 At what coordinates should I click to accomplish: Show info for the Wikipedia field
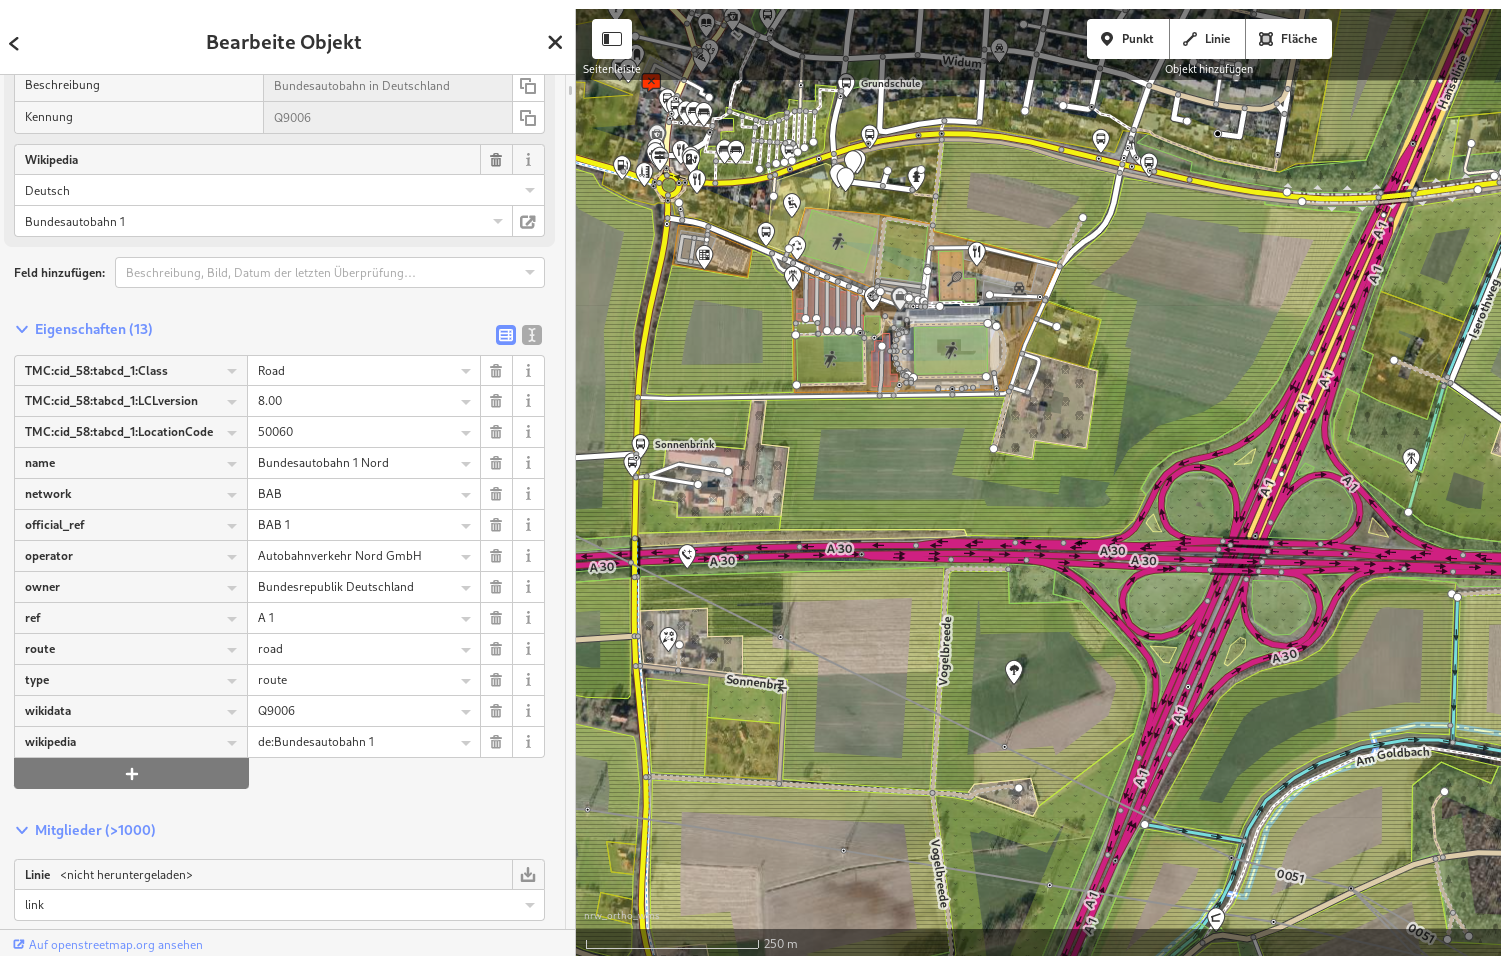(528, 160)
